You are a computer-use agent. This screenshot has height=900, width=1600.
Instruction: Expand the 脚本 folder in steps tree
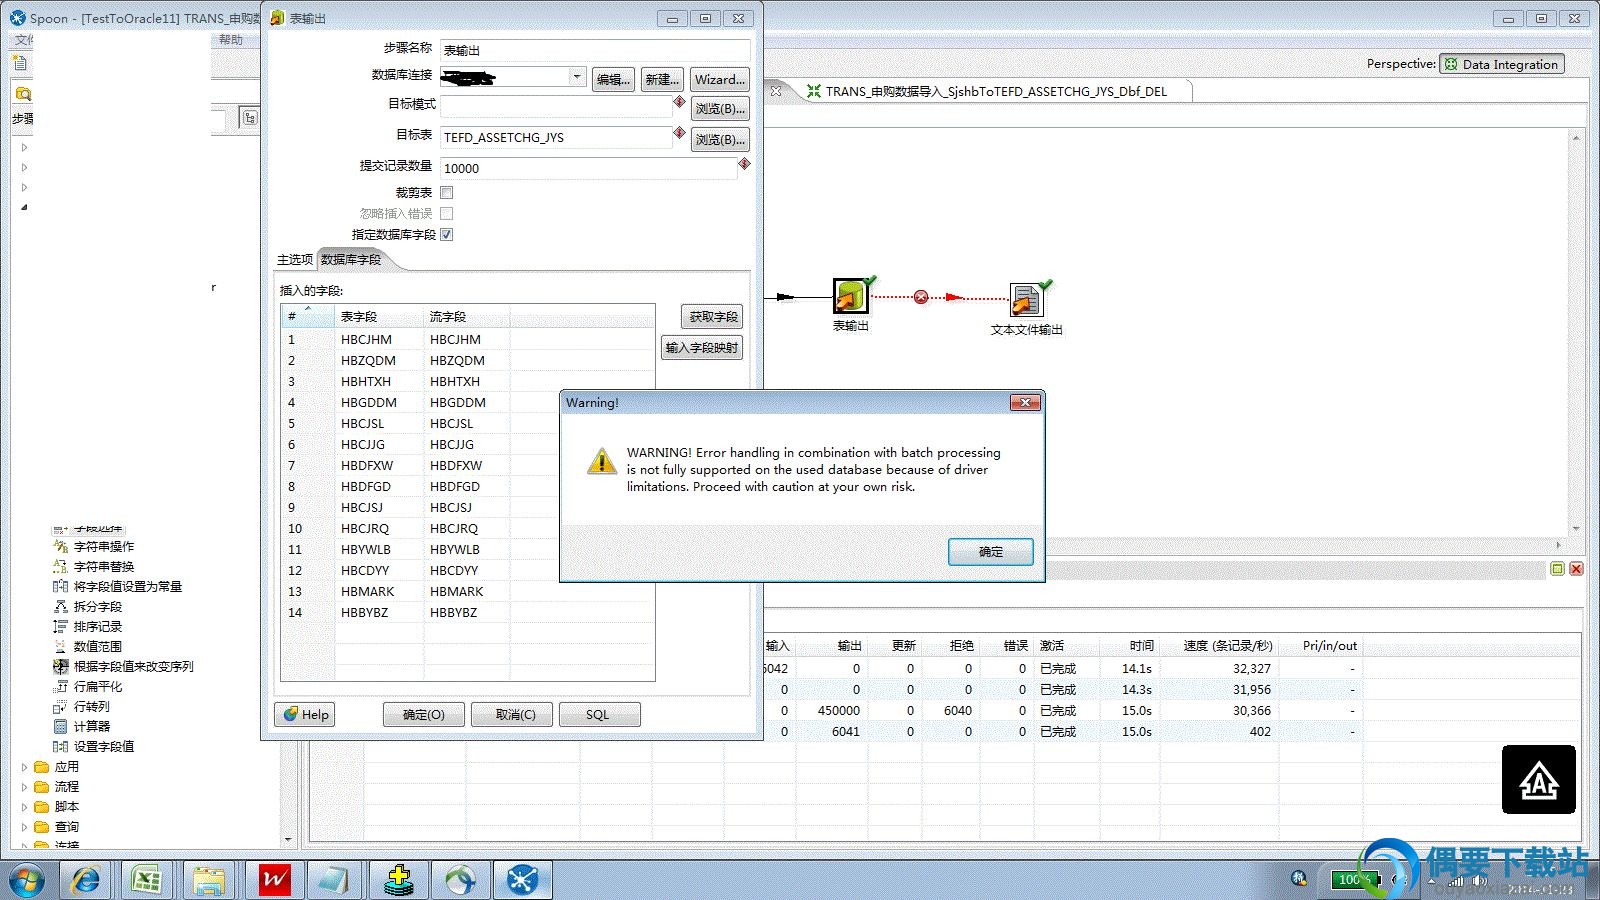click(x=24, y=807)
